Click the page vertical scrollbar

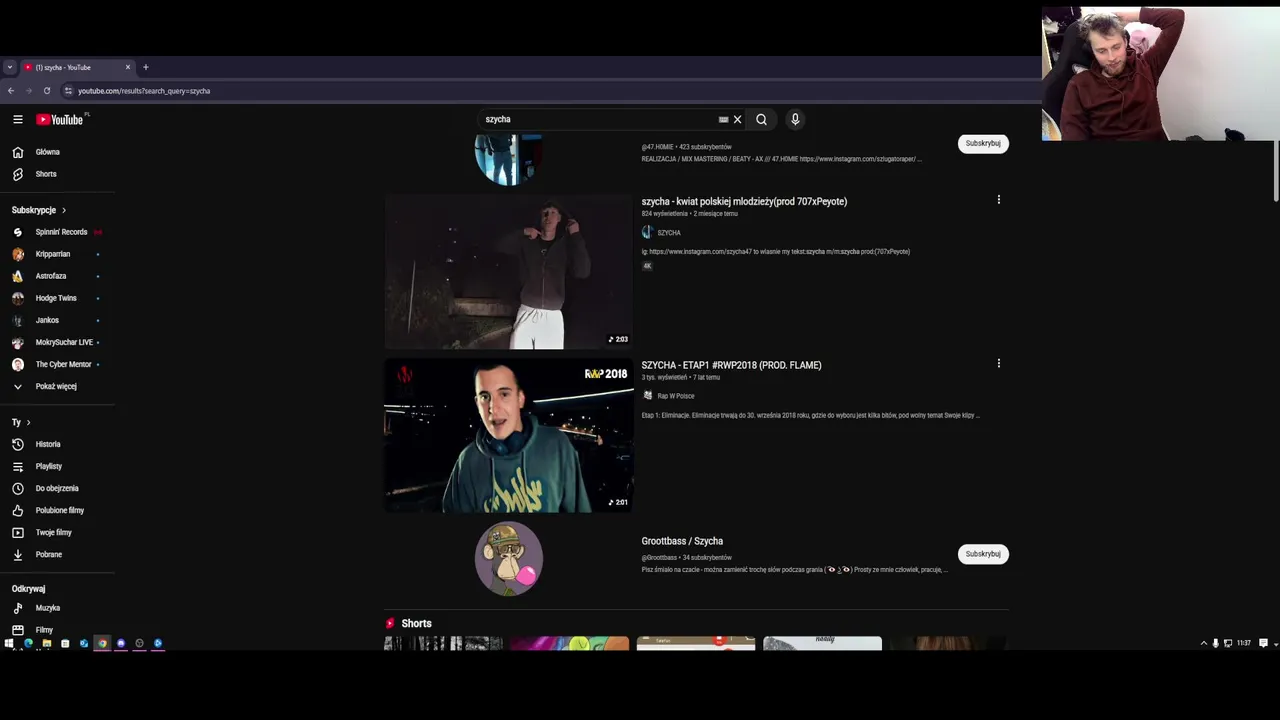(x=1277, y=171)
